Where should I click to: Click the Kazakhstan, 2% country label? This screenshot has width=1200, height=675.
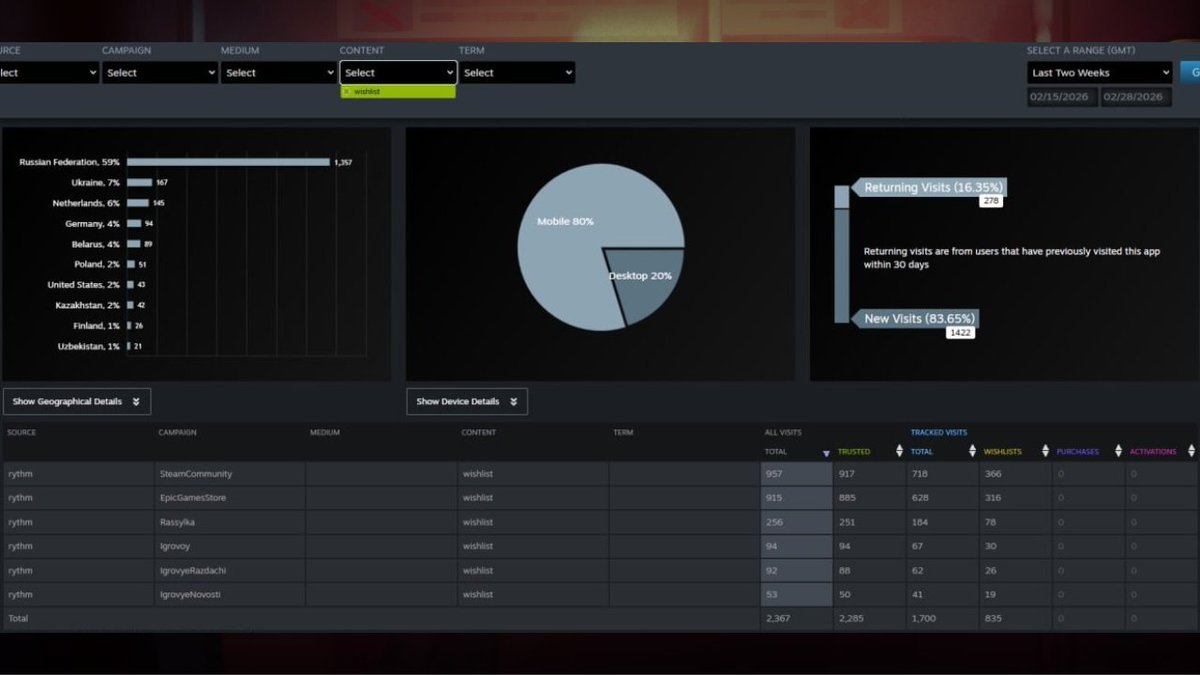(x=88, y=305)
